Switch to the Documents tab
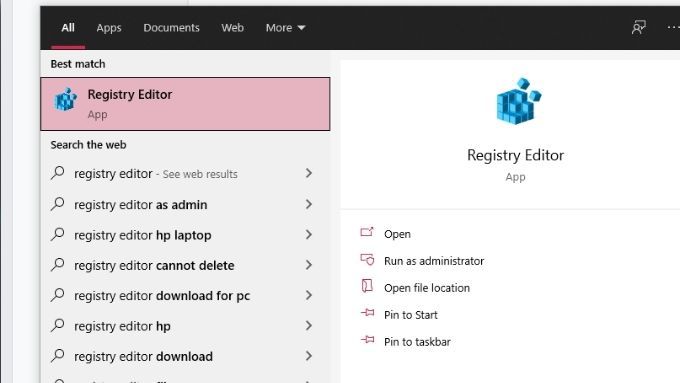The image size is (680, 383). (171, 28)
